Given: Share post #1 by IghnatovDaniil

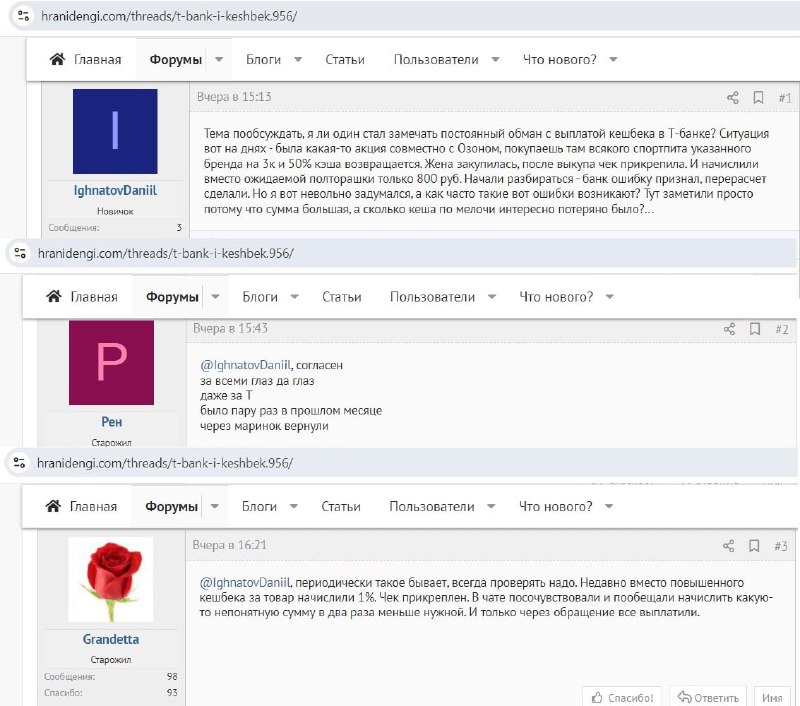Looking at the screenshot, I should [x=733, y=97].
